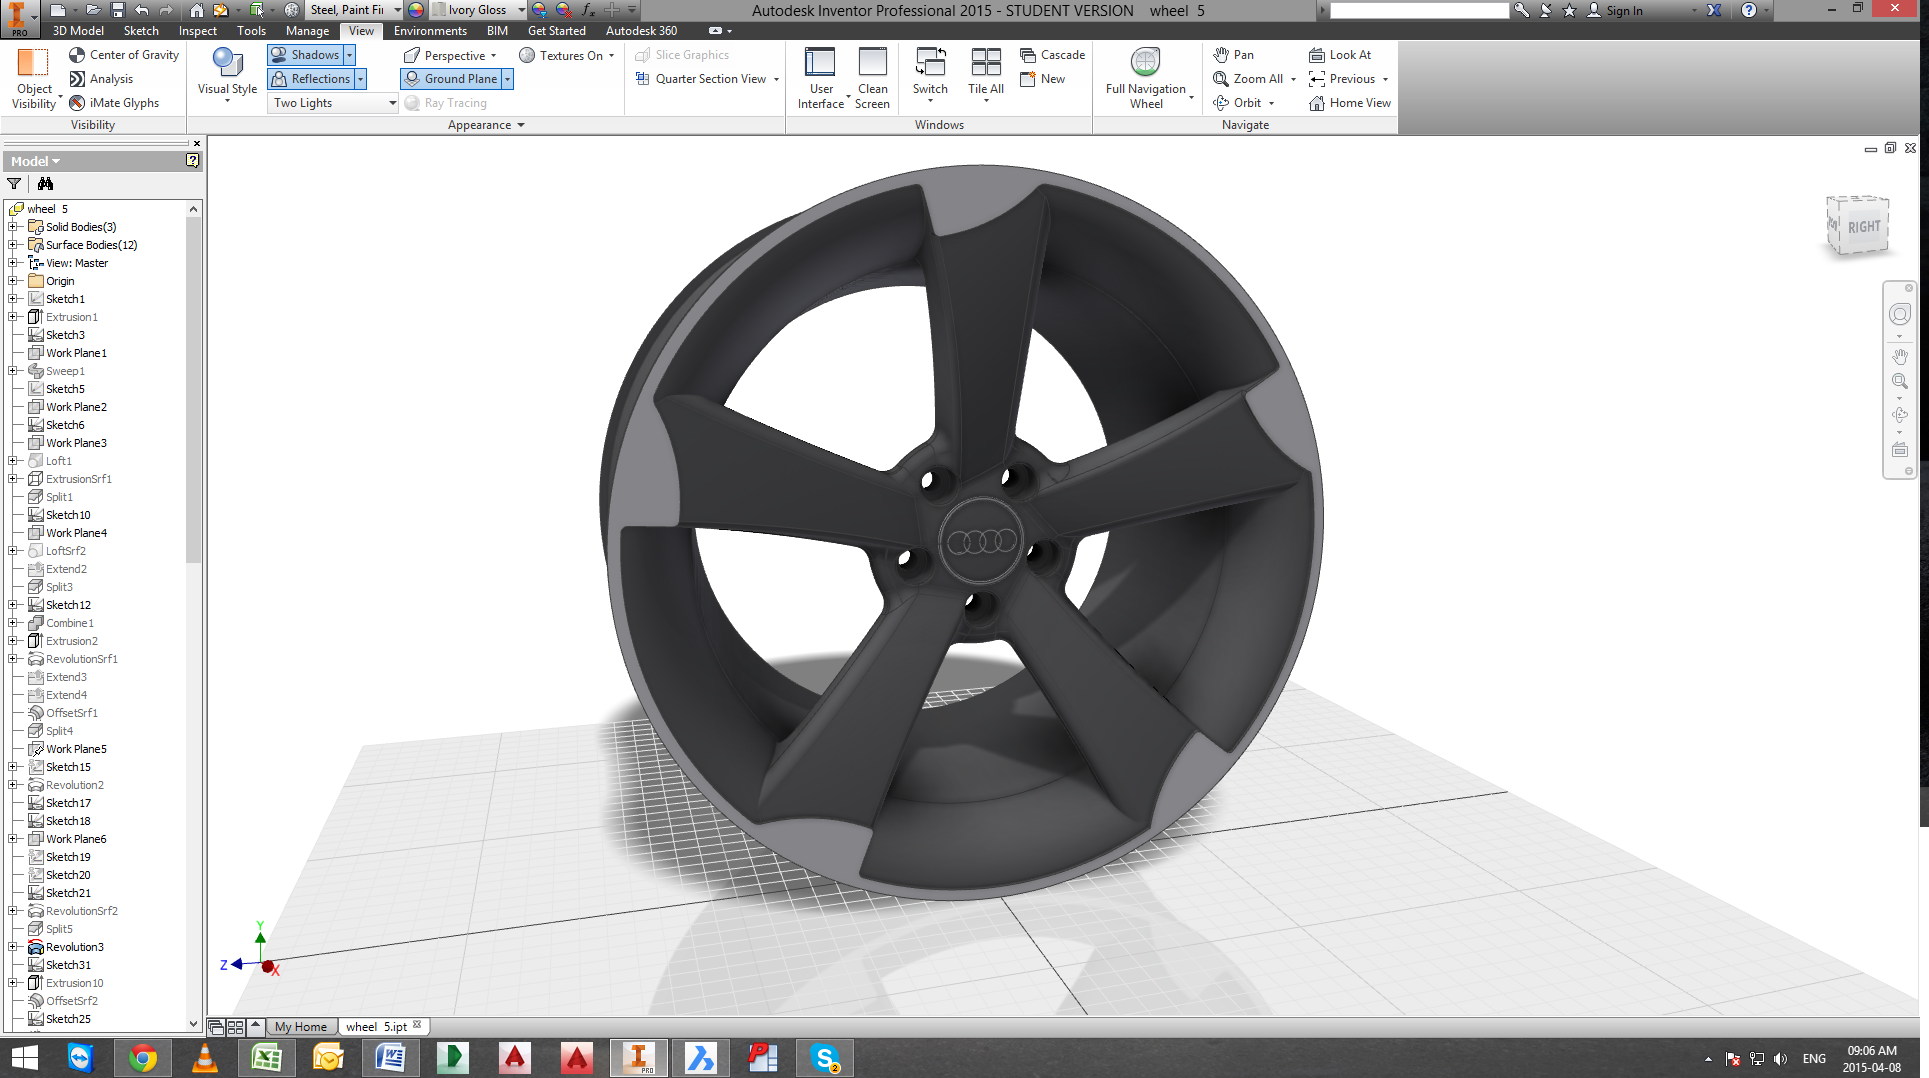The width and height of the screenshot is (1929, 1078).
Task: Click the search input field in title bar
Action: [1419, 10]
